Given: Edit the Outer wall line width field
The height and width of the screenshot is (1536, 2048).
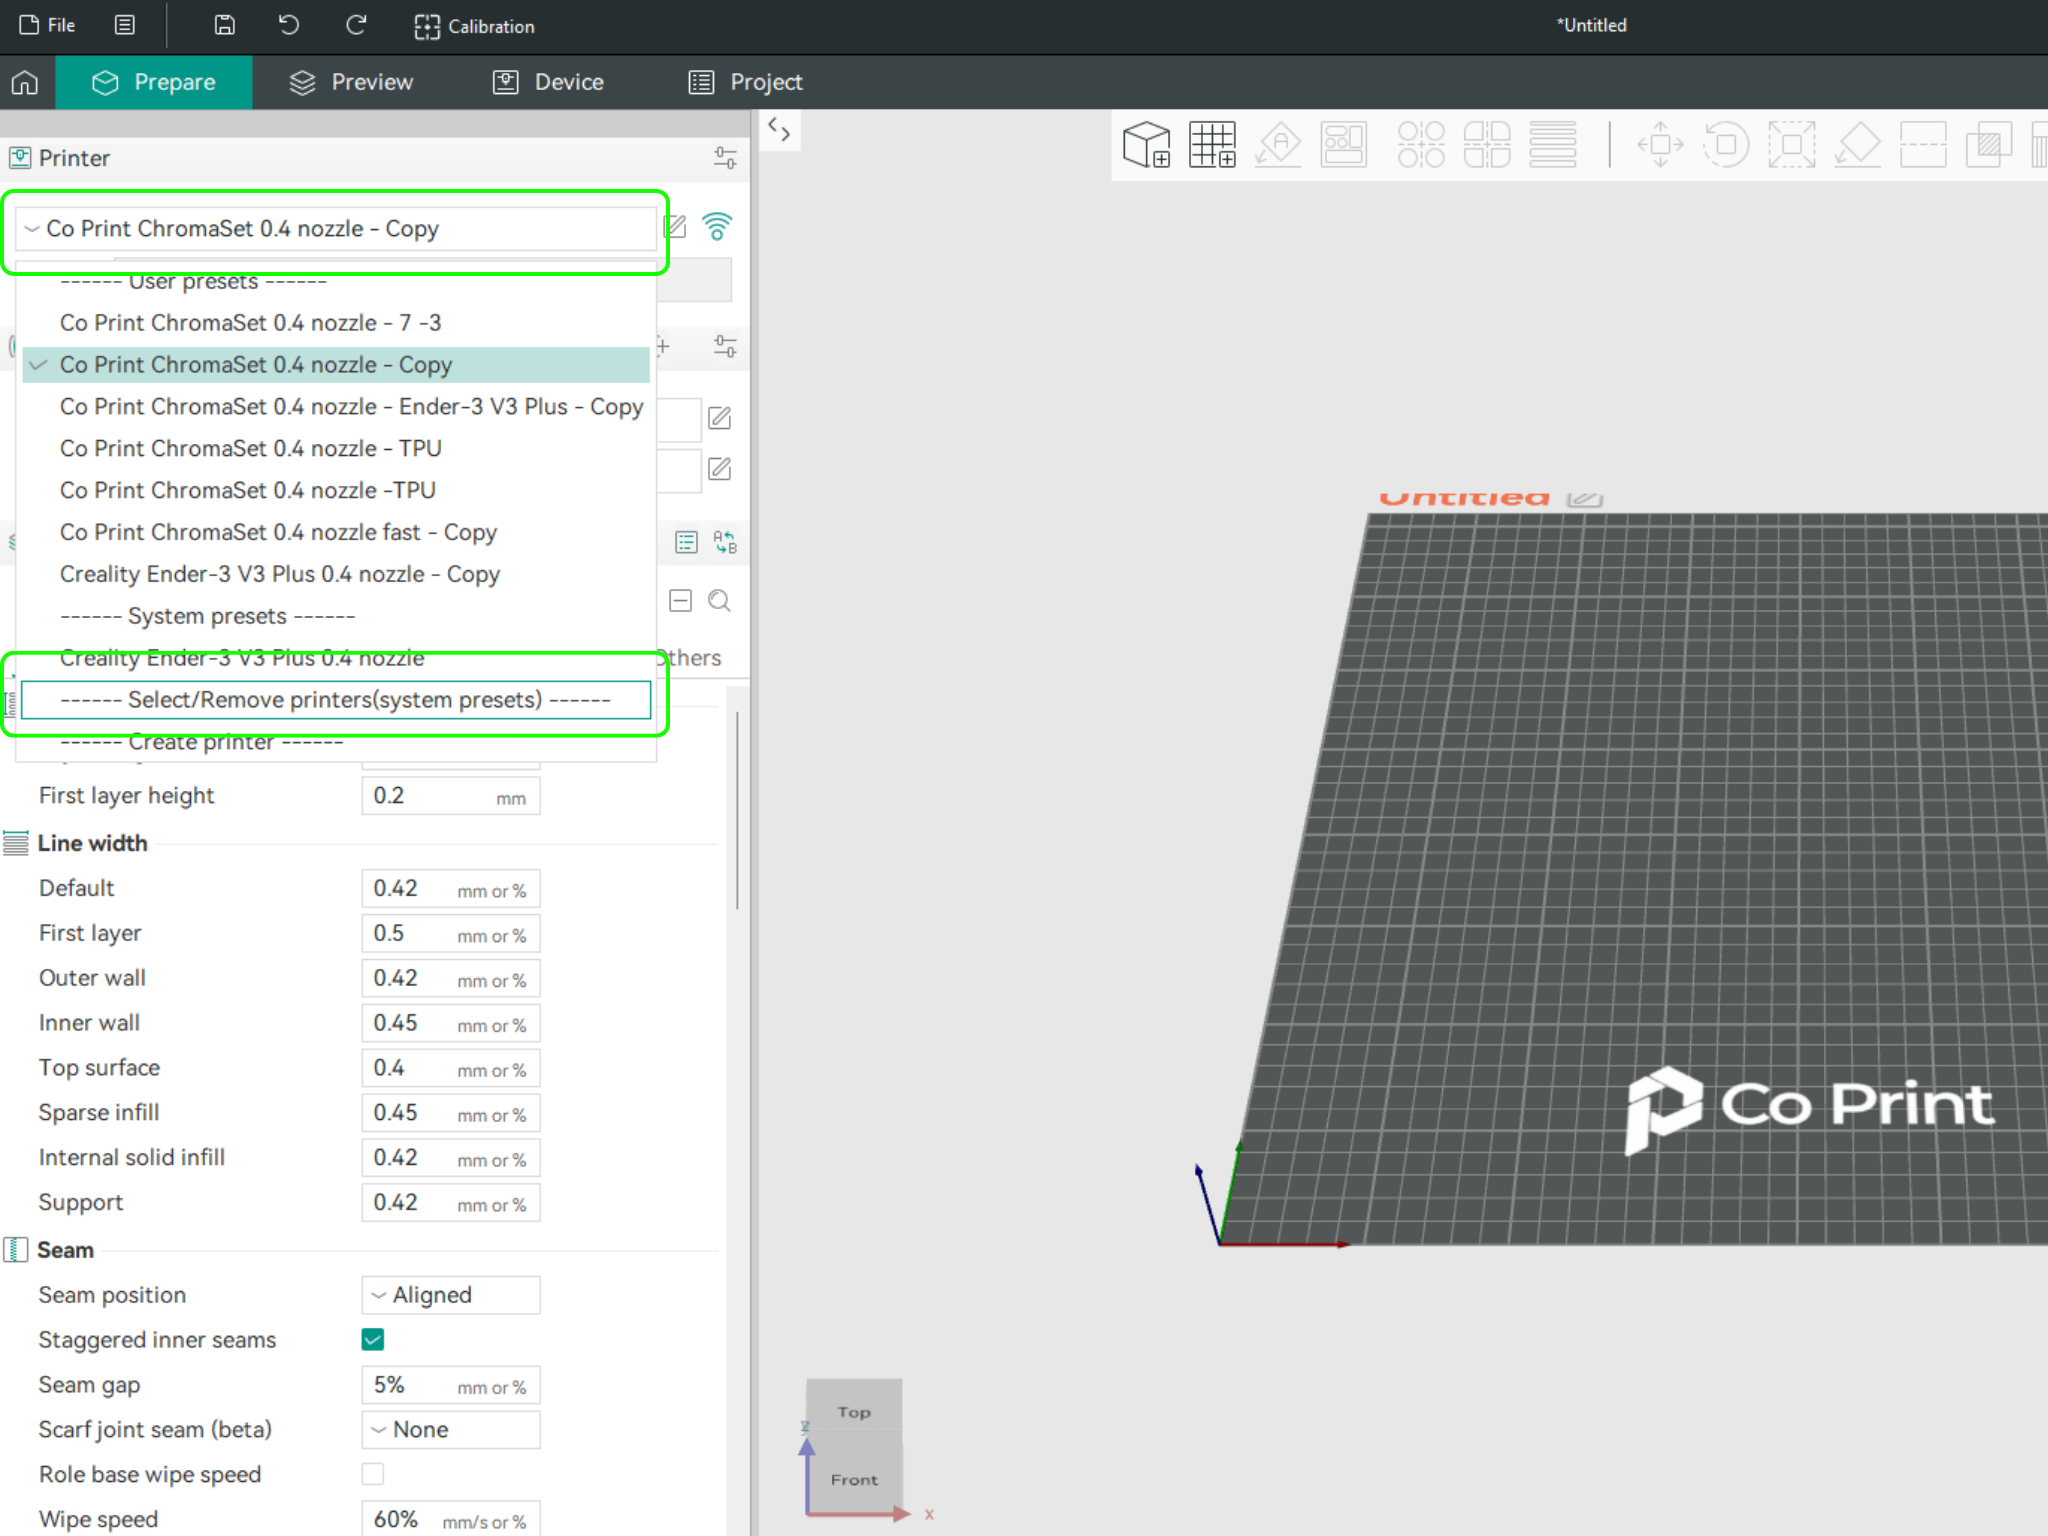Looking at the screenshot, I should [450, 979].
